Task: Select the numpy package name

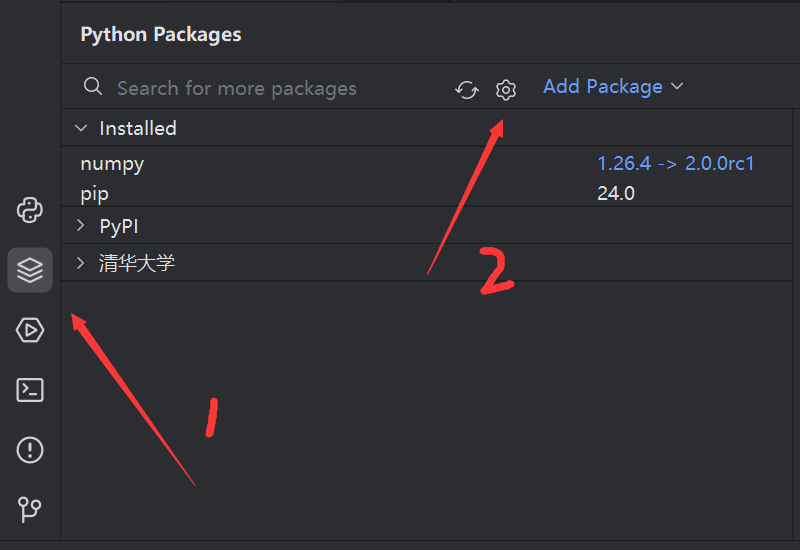Action: coord(112,164)
